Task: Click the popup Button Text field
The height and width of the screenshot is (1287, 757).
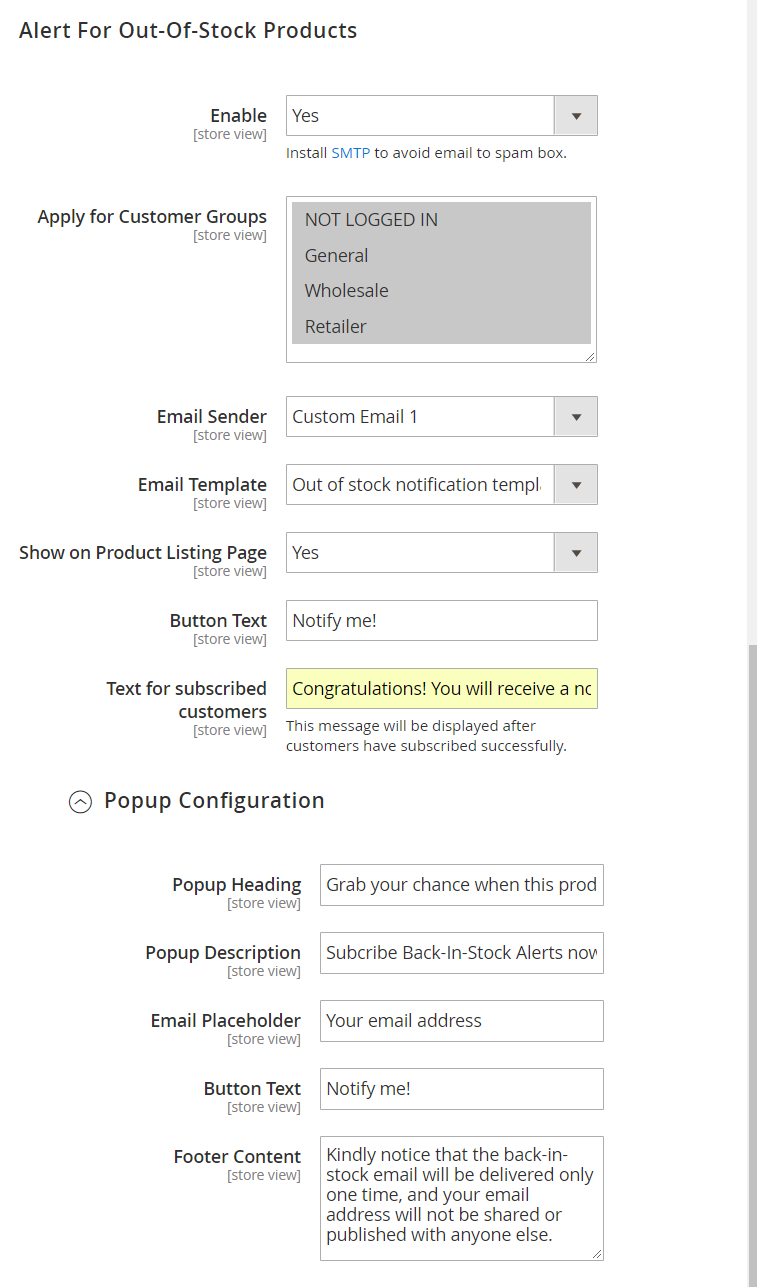Action: click(x=461, y=1089)
